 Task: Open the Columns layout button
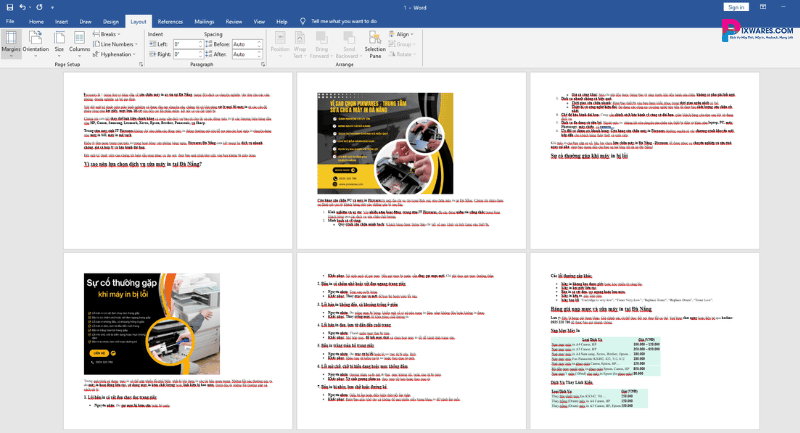[77, 42]
